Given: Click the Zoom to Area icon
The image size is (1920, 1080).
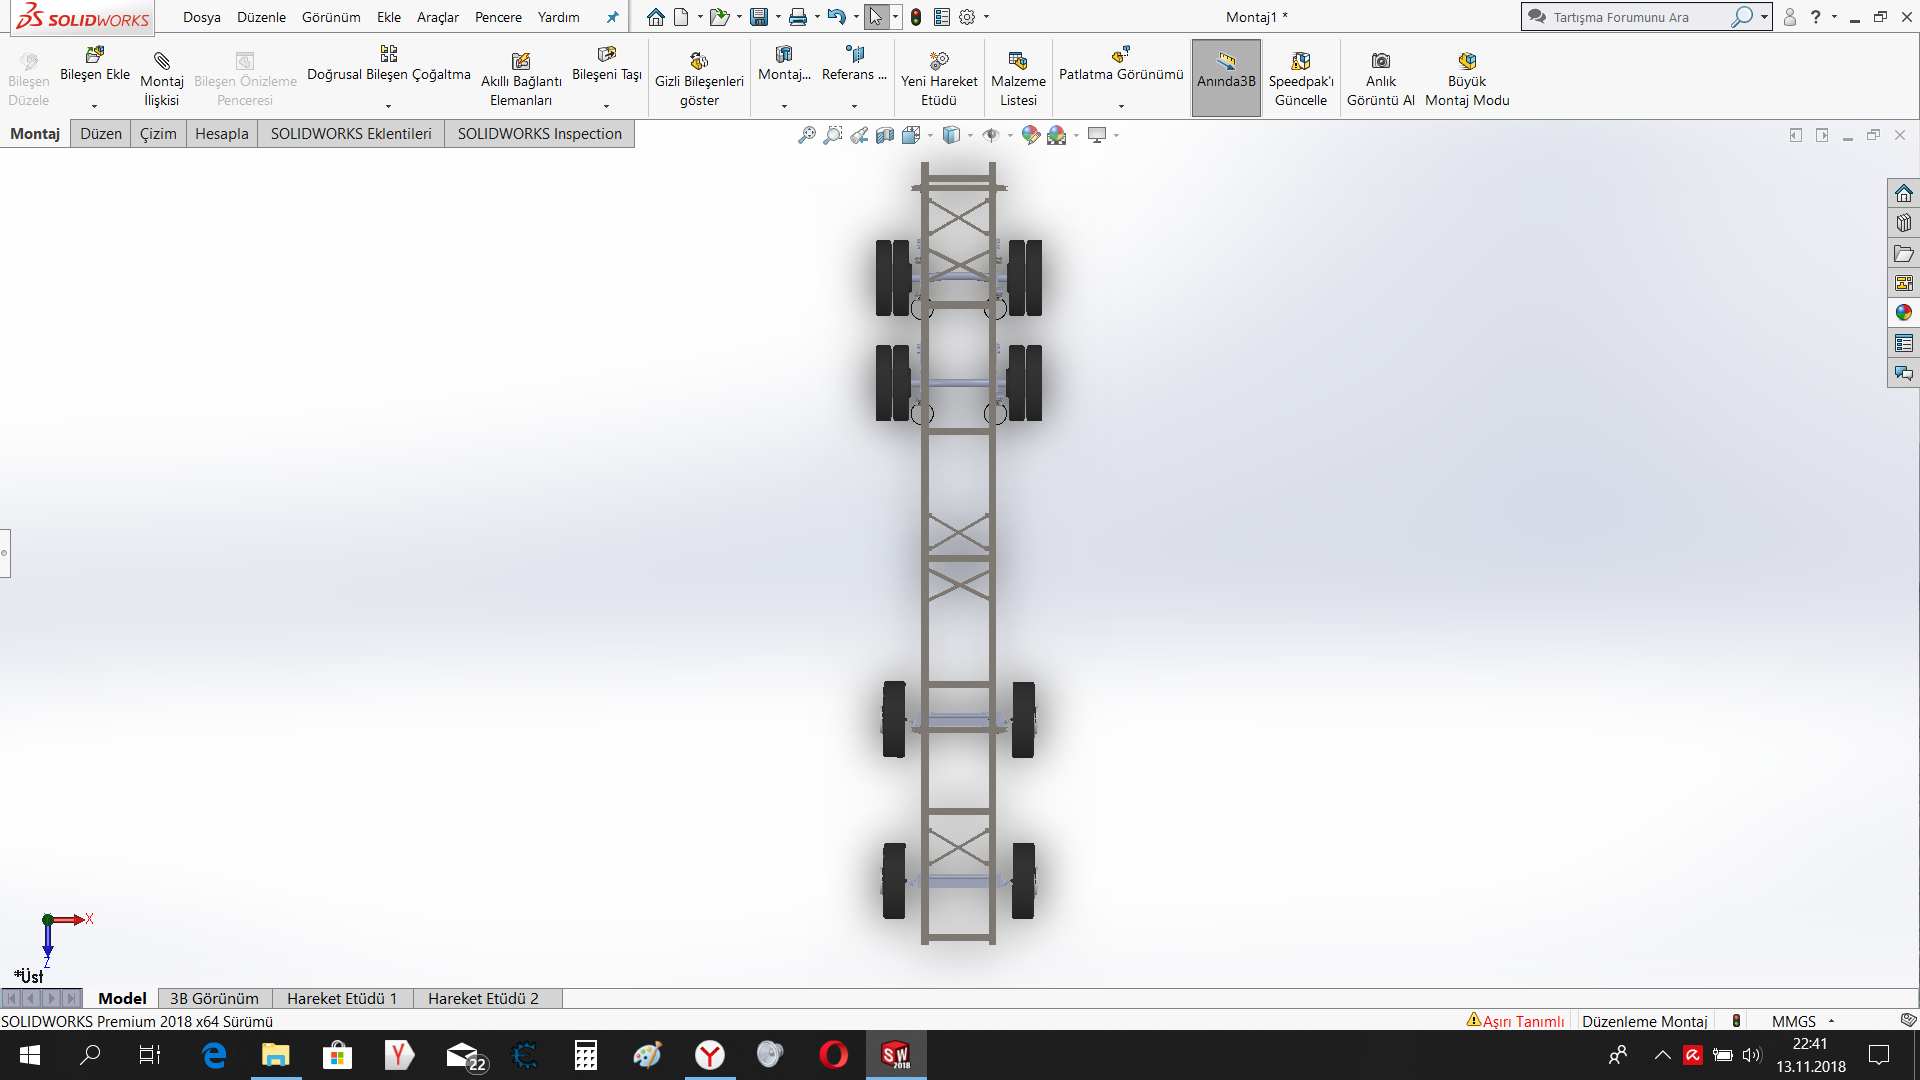Looking at the screenshot, I should [833, 135].
